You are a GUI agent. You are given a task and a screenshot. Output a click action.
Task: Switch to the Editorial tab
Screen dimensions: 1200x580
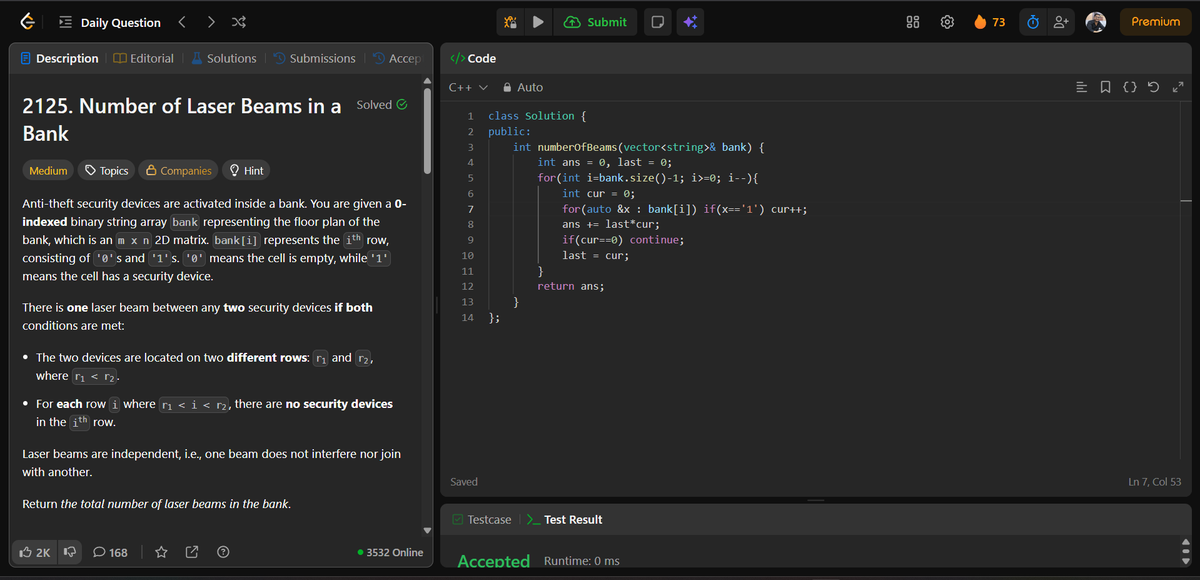(x=144, y=59)
